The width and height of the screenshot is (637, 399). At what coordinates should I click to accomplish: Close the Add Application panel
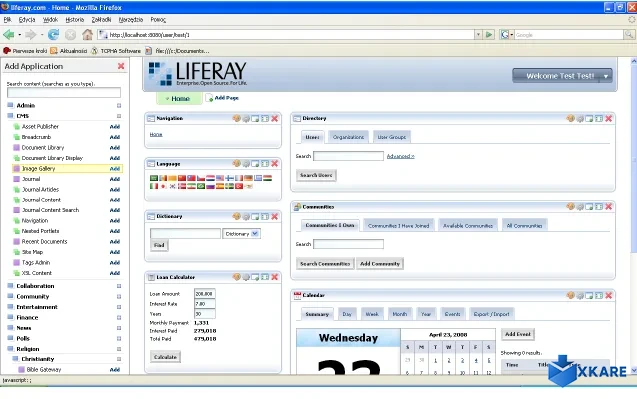pos(121,66)
